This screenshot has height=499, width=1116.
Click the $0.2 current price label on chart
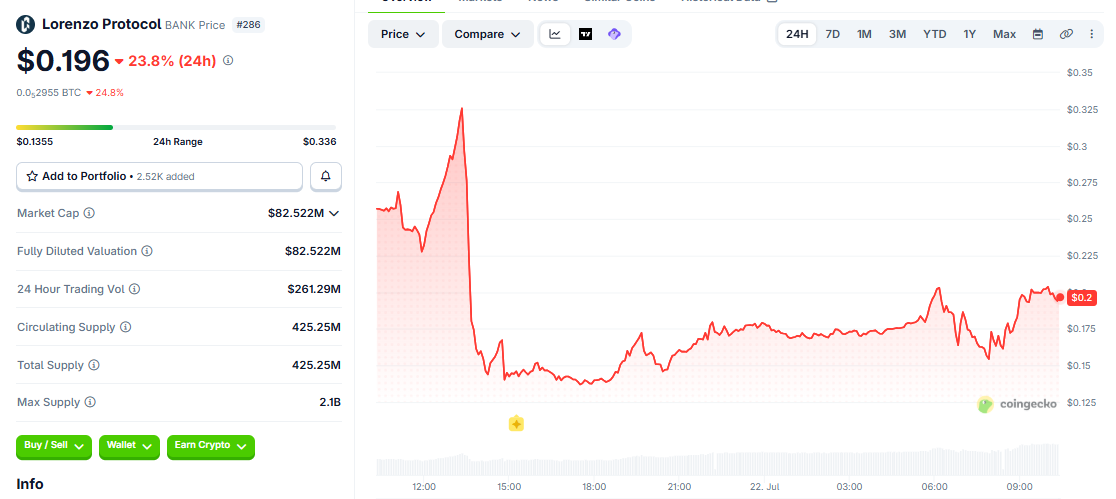pyautogui.click(x=1081, y=298)
